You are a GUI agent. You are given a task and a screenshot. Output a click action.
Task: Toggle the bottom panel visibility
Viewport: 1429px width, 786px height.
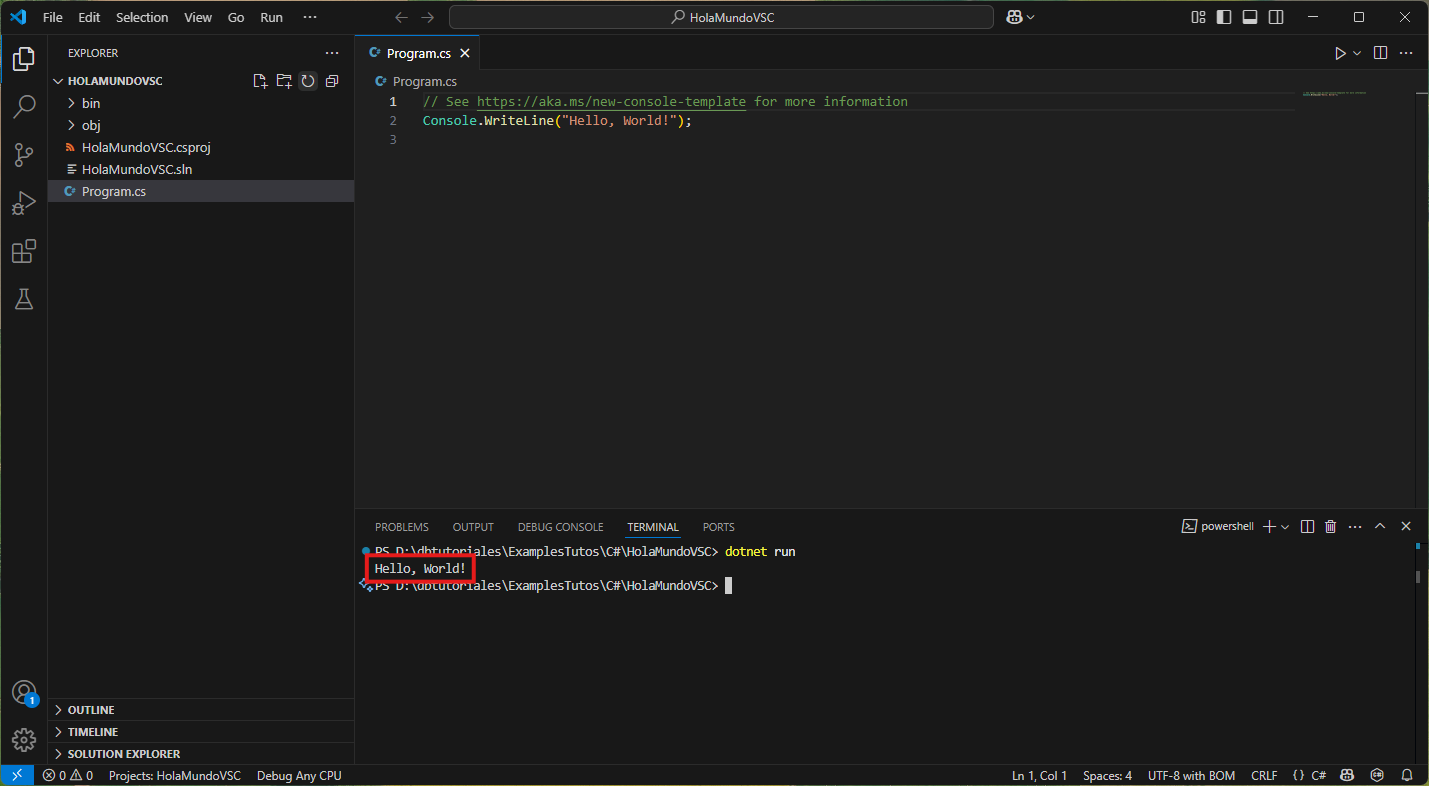[1250, 17]
